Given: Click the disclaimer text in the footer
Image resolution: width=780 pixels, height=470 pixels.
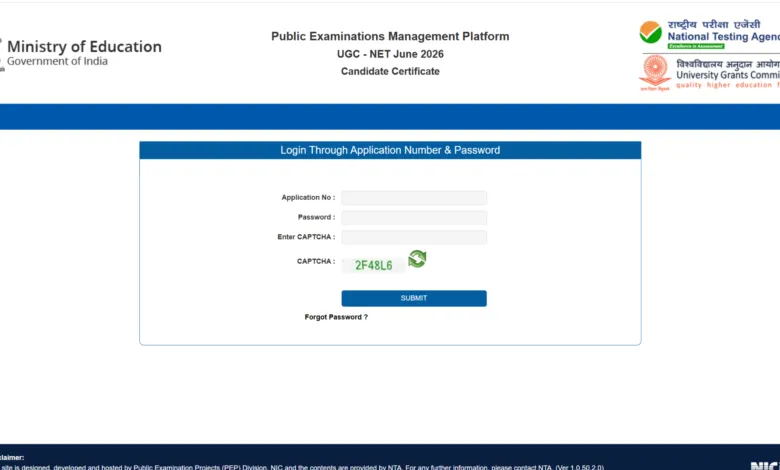Looking at the screenshot, I should [x=302, y=467].
